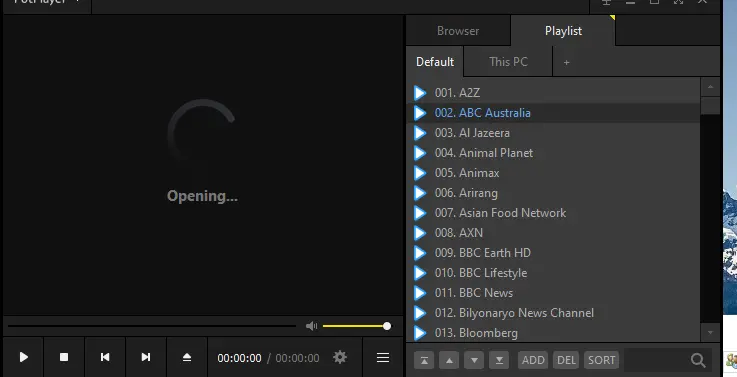Switch to the Playlist tab
Screen dimensions: 737x377
(563, 31)
